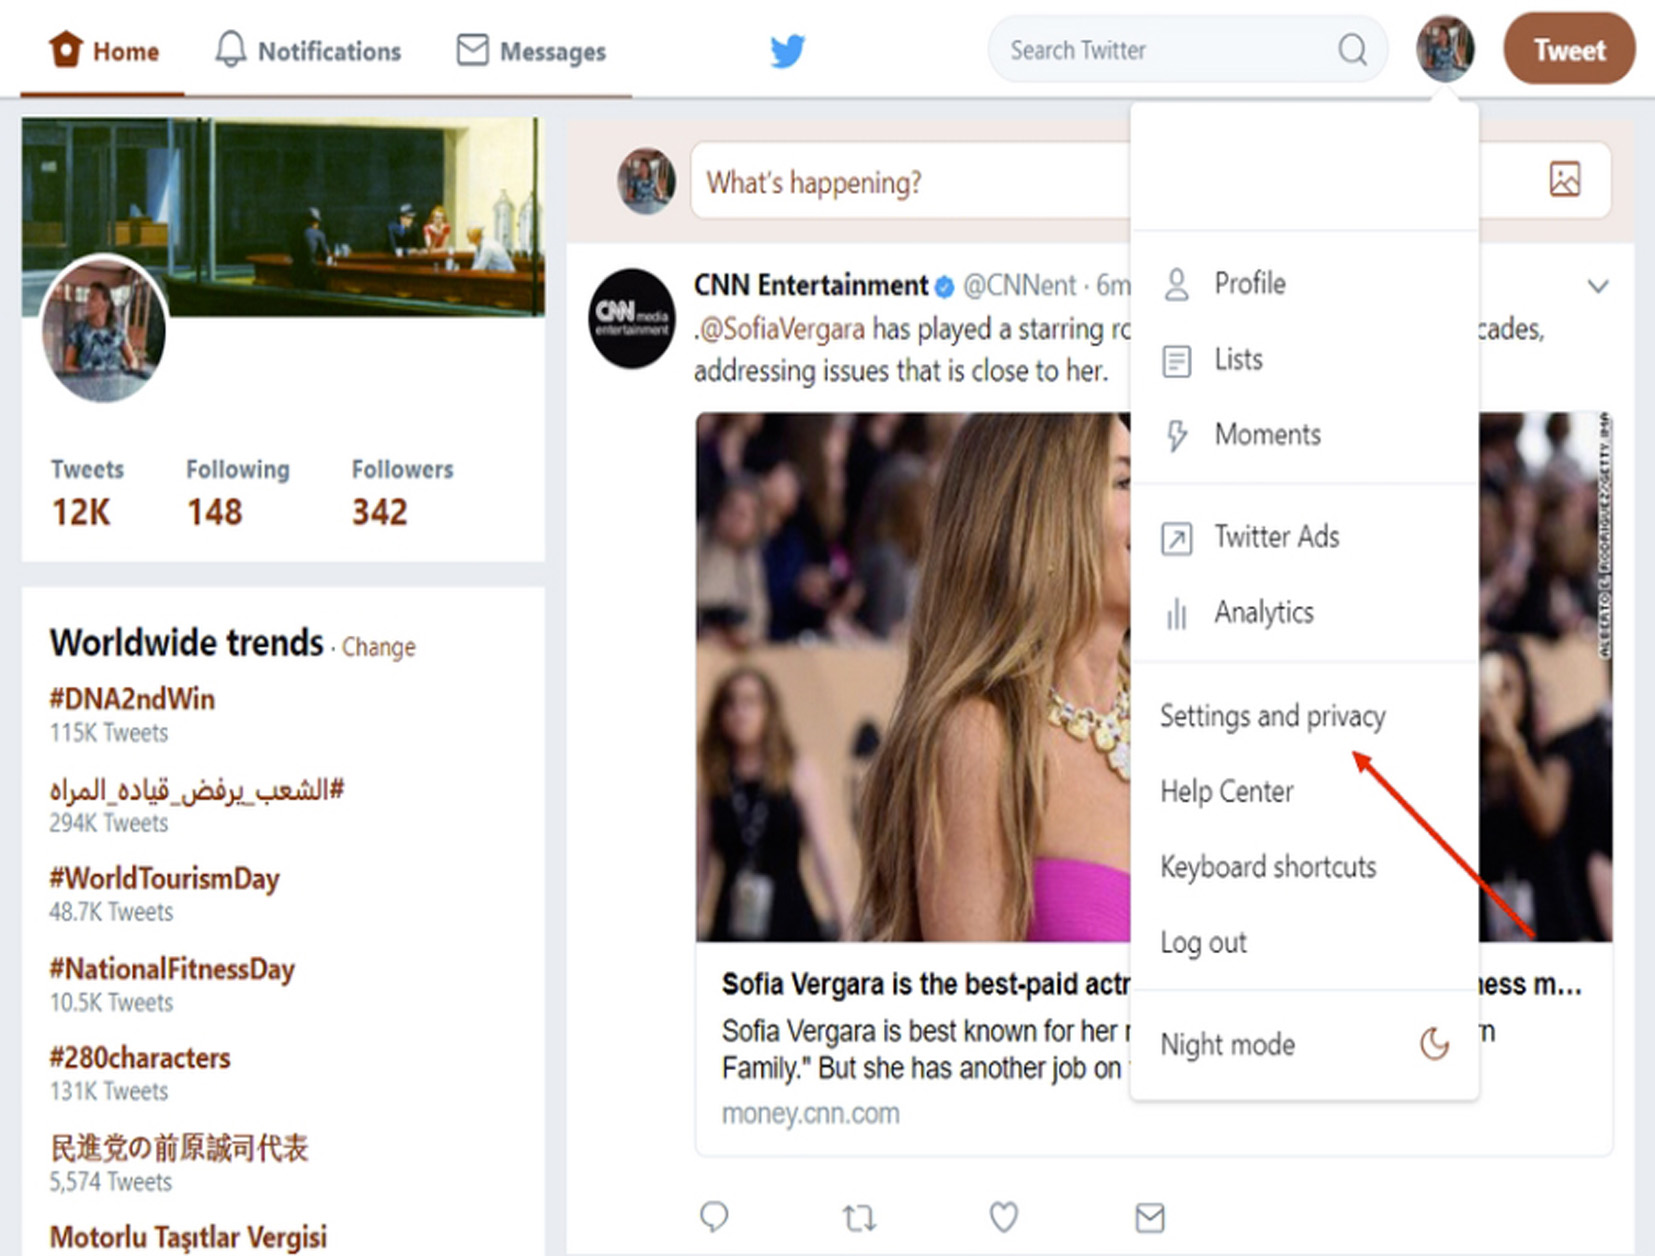Like the CNN tweet with heart icon

pos(1004,1217)
